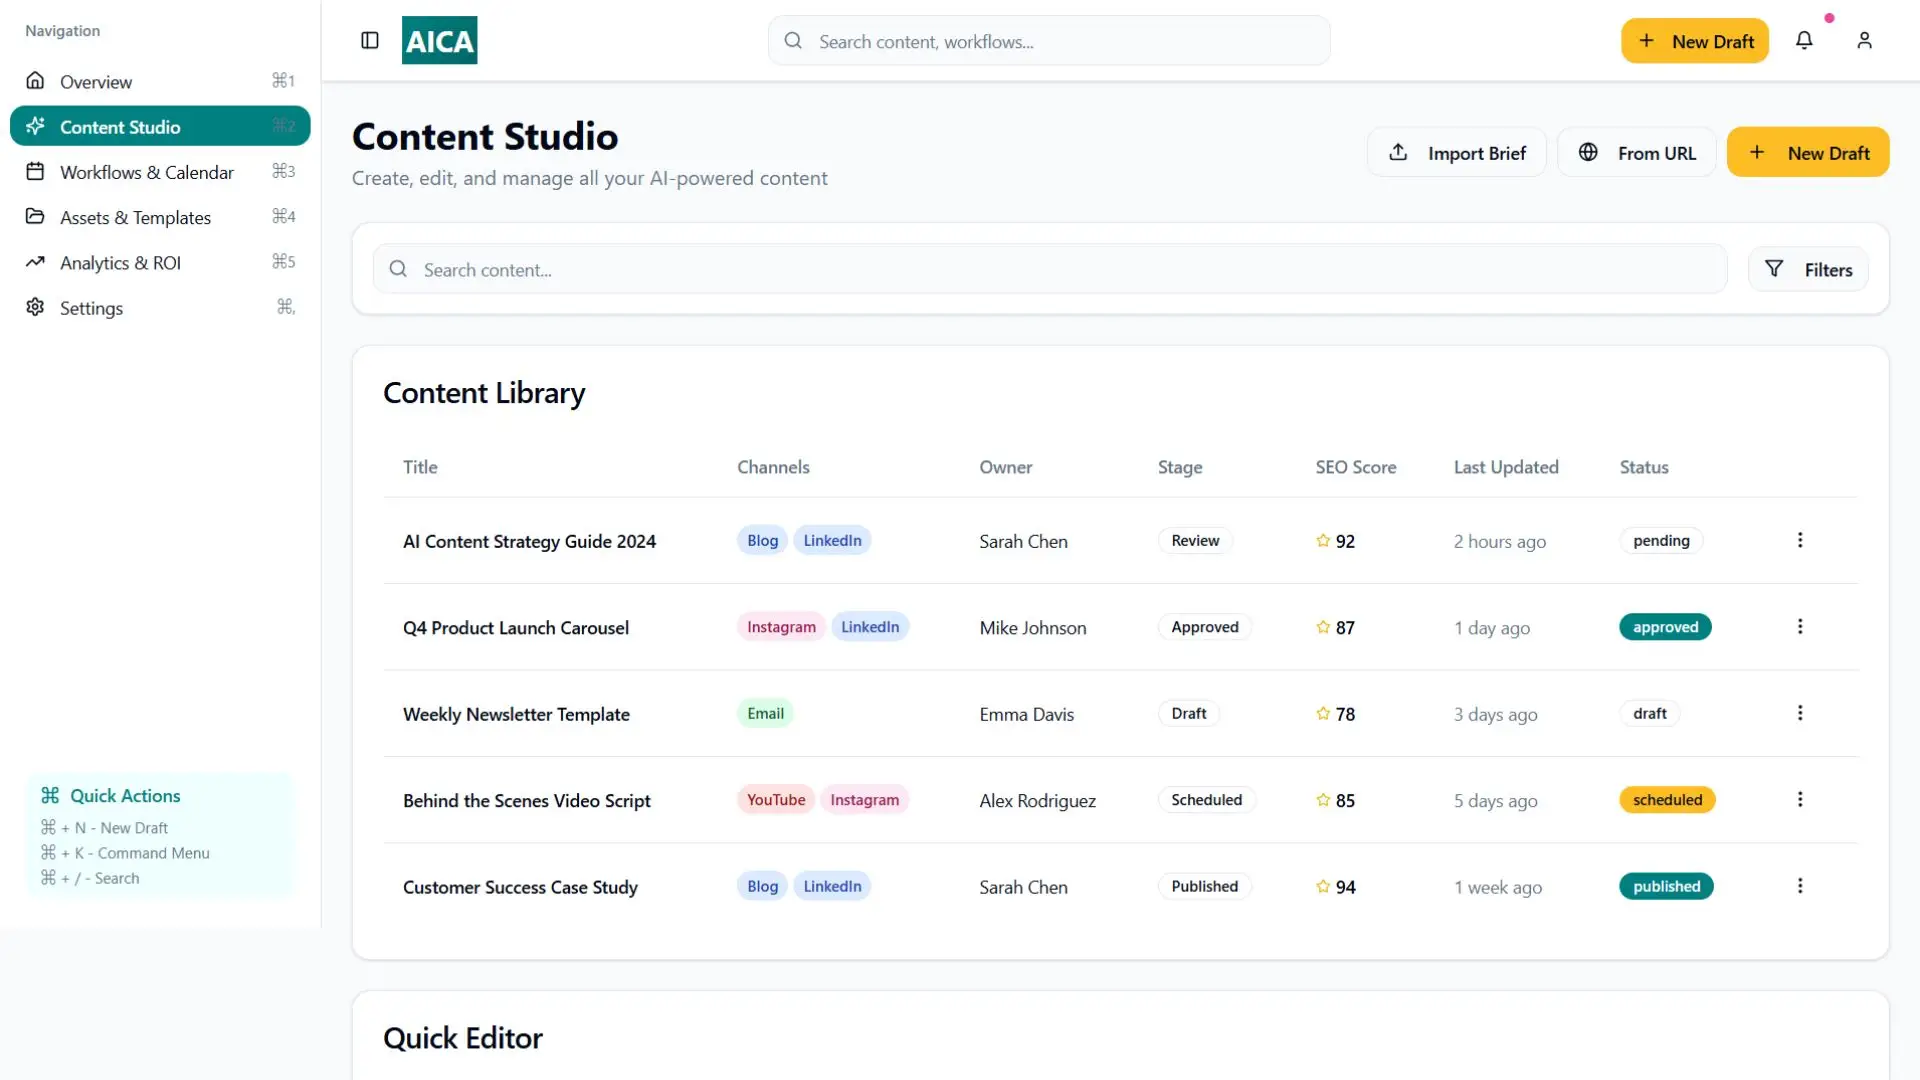Image resolution: width=1920 pixels, height=1080 pixels.
Task: Focus the global search content, workflows field
Action: coord(1049,41)
